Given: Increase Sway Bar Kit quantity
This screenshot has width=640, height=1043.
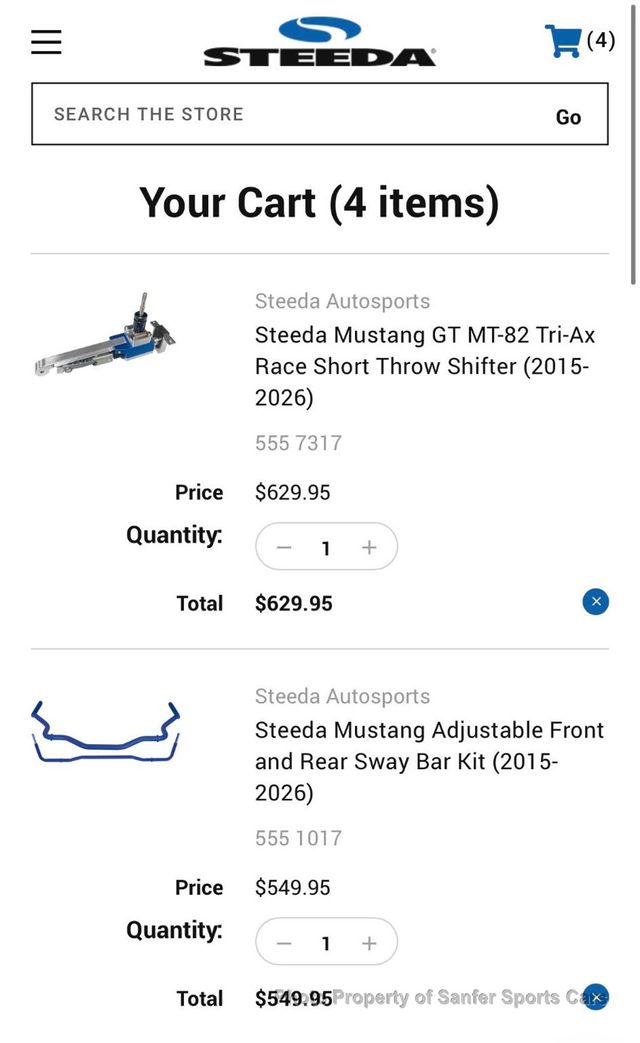Looking at the screenshot, I should (369, 943).
